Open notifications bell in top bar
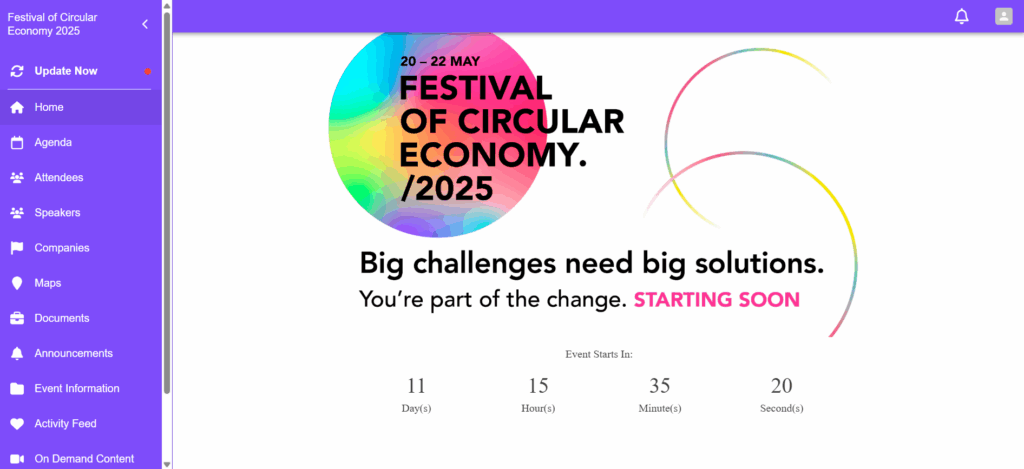The image size is (1024, 469). point(961,17)
